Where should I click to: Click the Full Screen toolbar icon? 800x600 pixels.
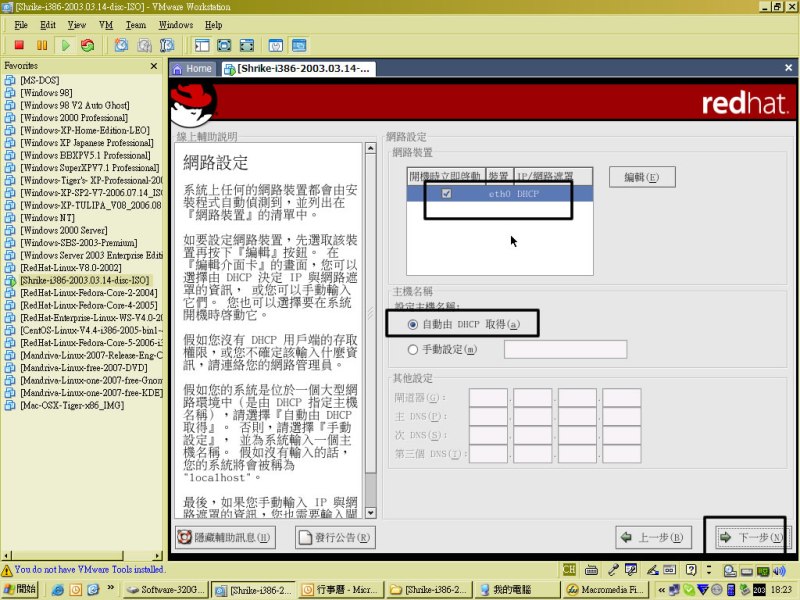pyautogui.click(x=224, y=45)
